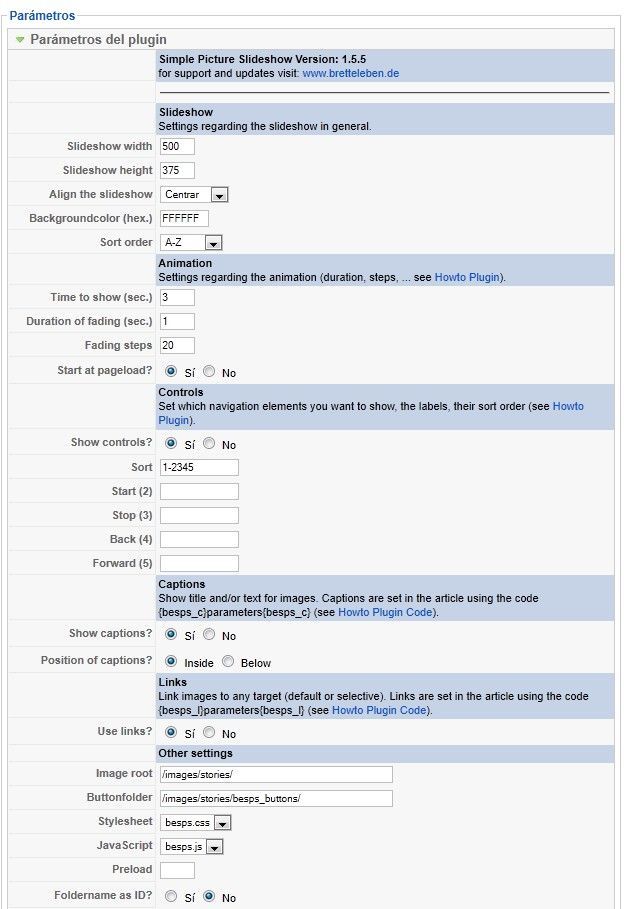Click the Time to show input field
Viewport: 635px width, 909px height.
[x=177, y=297]
